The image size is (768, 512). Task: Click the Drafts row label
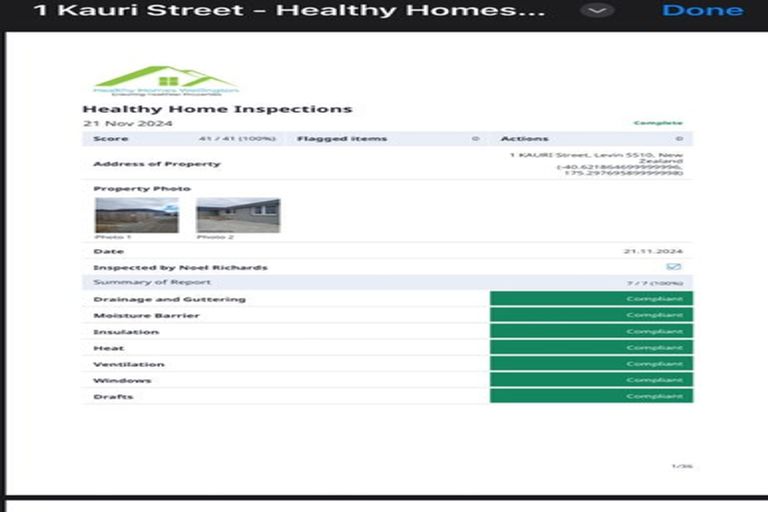coord(113,397)
